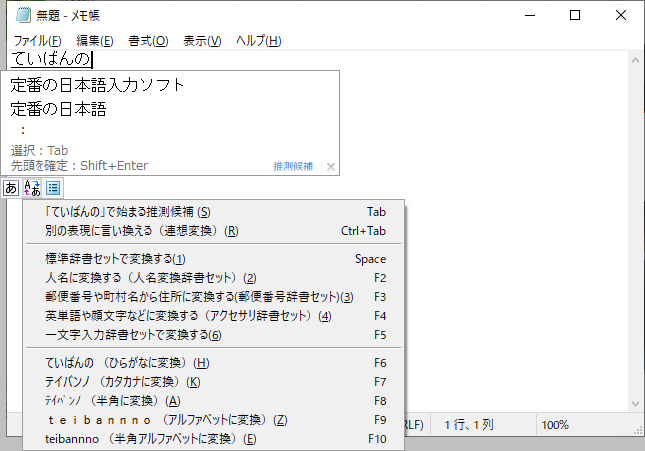Convert to katakana テイバンノ (K)
Viewport: 645px width, 451px height.
click(214, 381)
